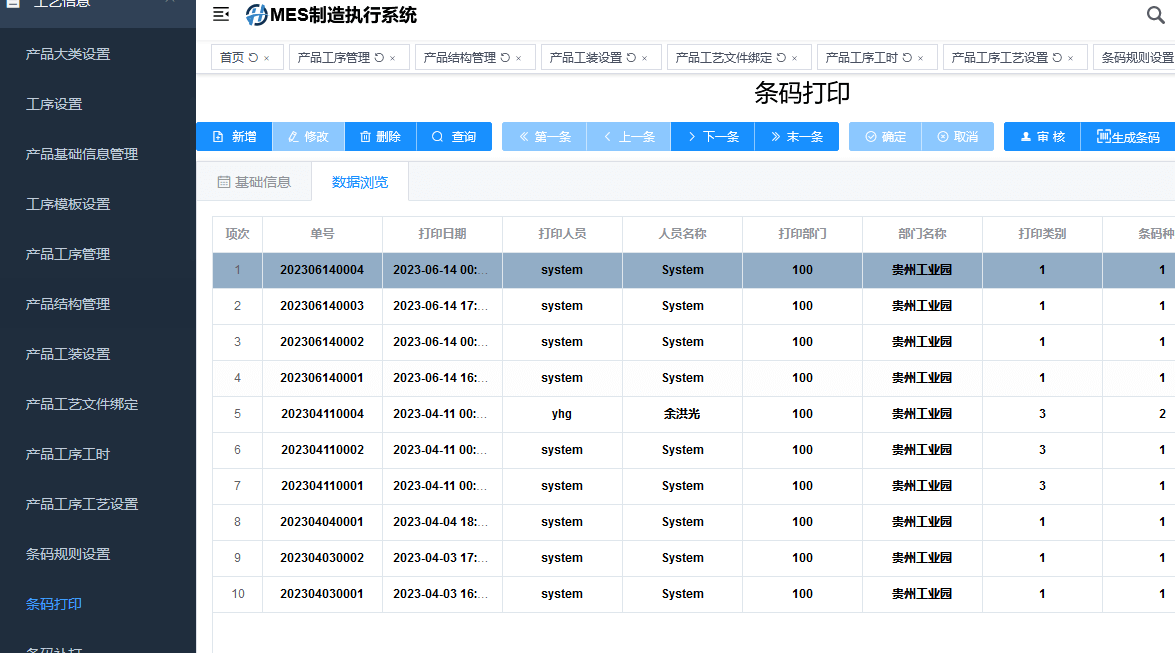Viewport: 1175px width, 653px height.
Task: Open 产品工序工时 in the sidebar
Action: (x=68, y=454)
